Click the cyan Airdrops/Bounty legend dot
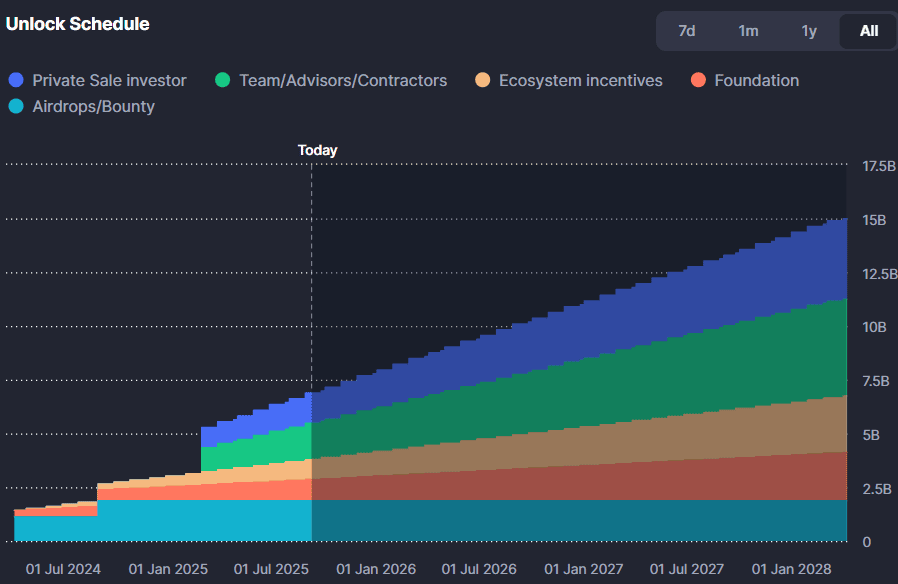The image size is (898, 584). point(16,106)
